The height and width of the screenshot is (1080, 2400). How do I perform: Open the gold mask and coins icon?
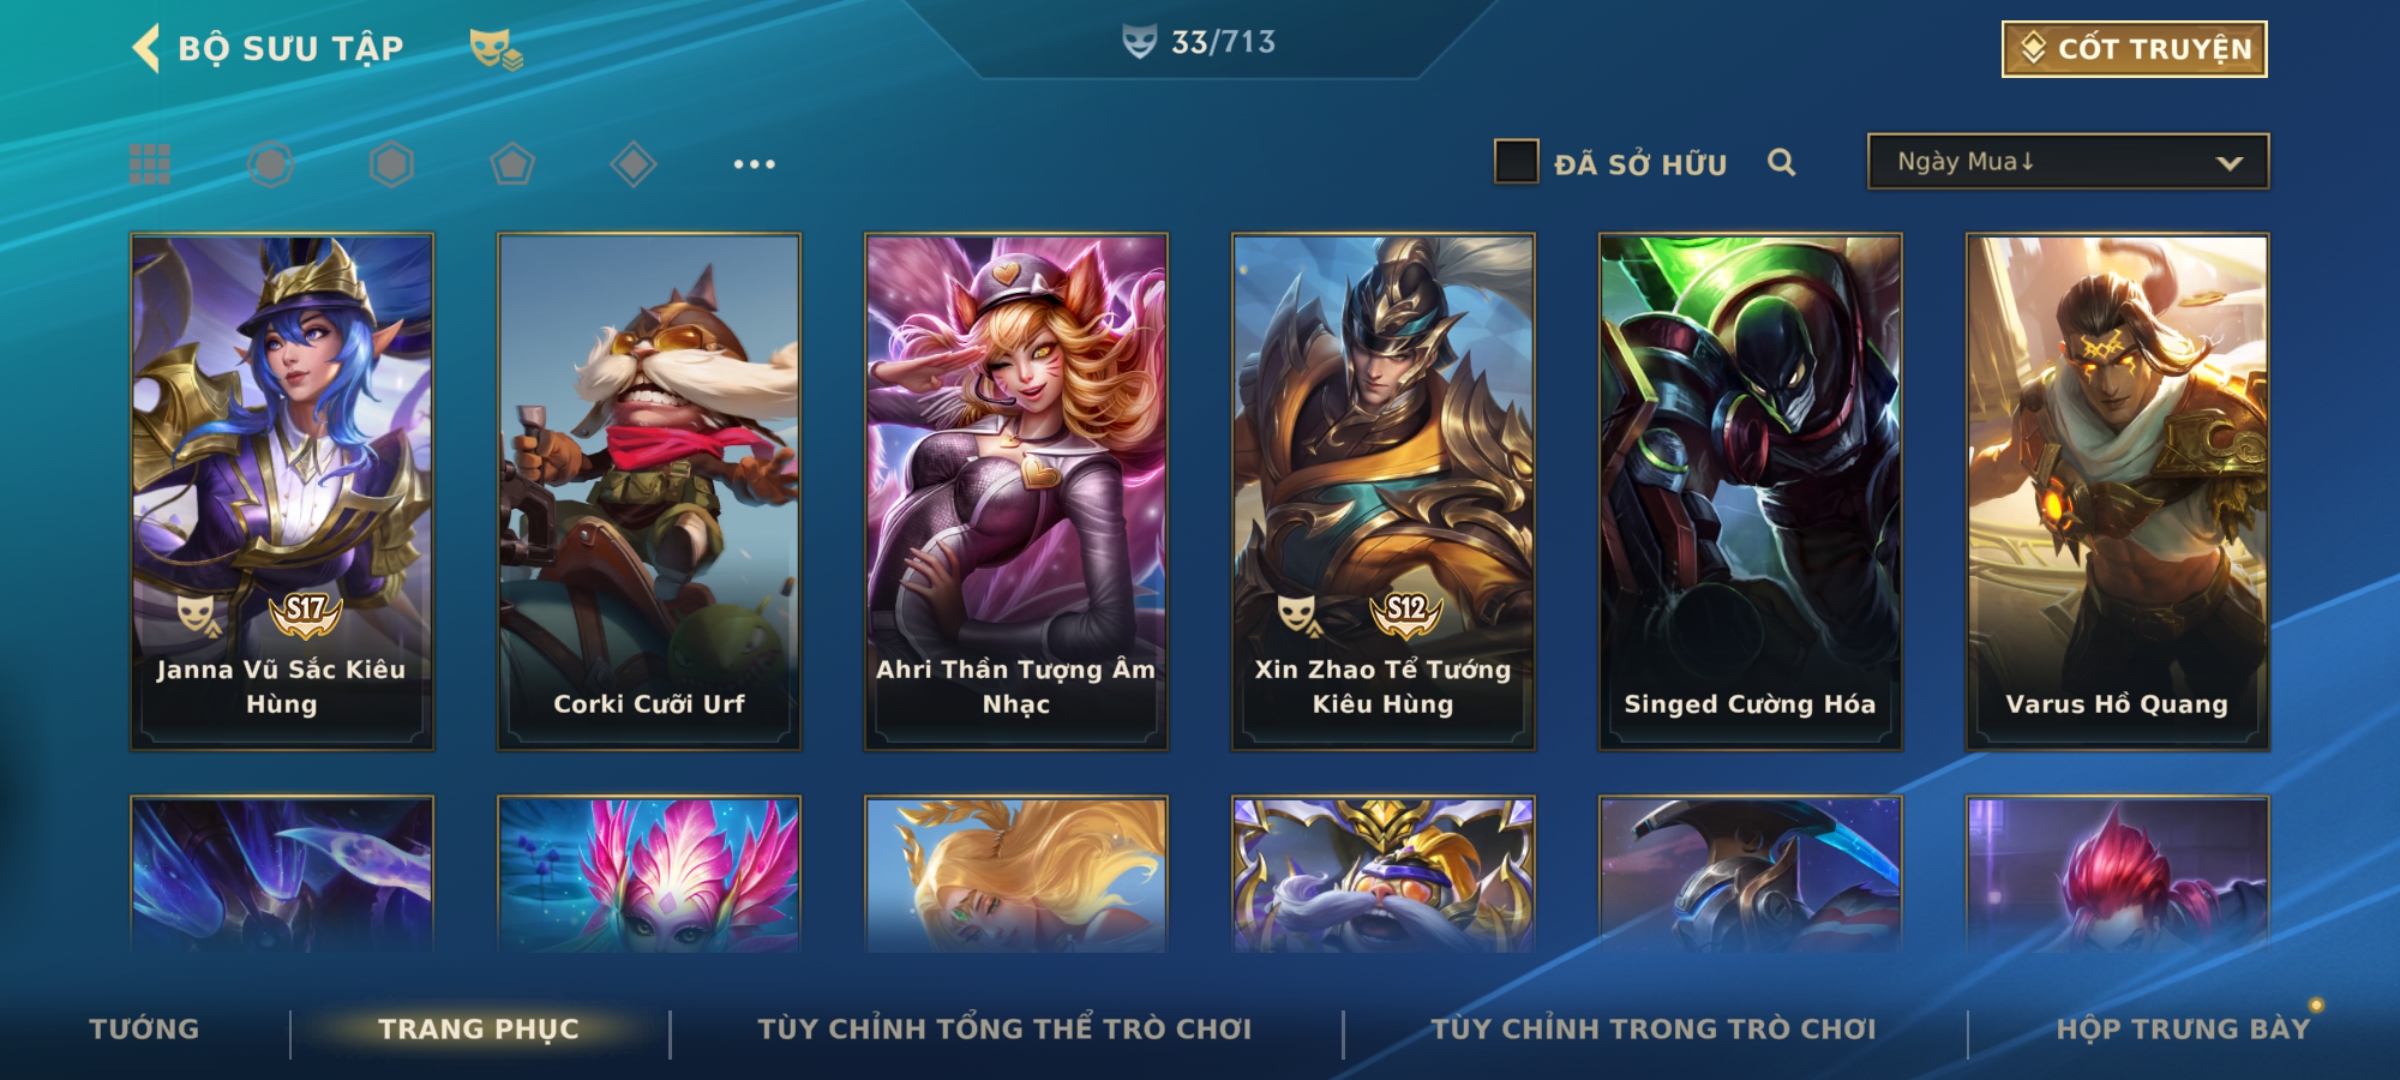click(496, 49)
